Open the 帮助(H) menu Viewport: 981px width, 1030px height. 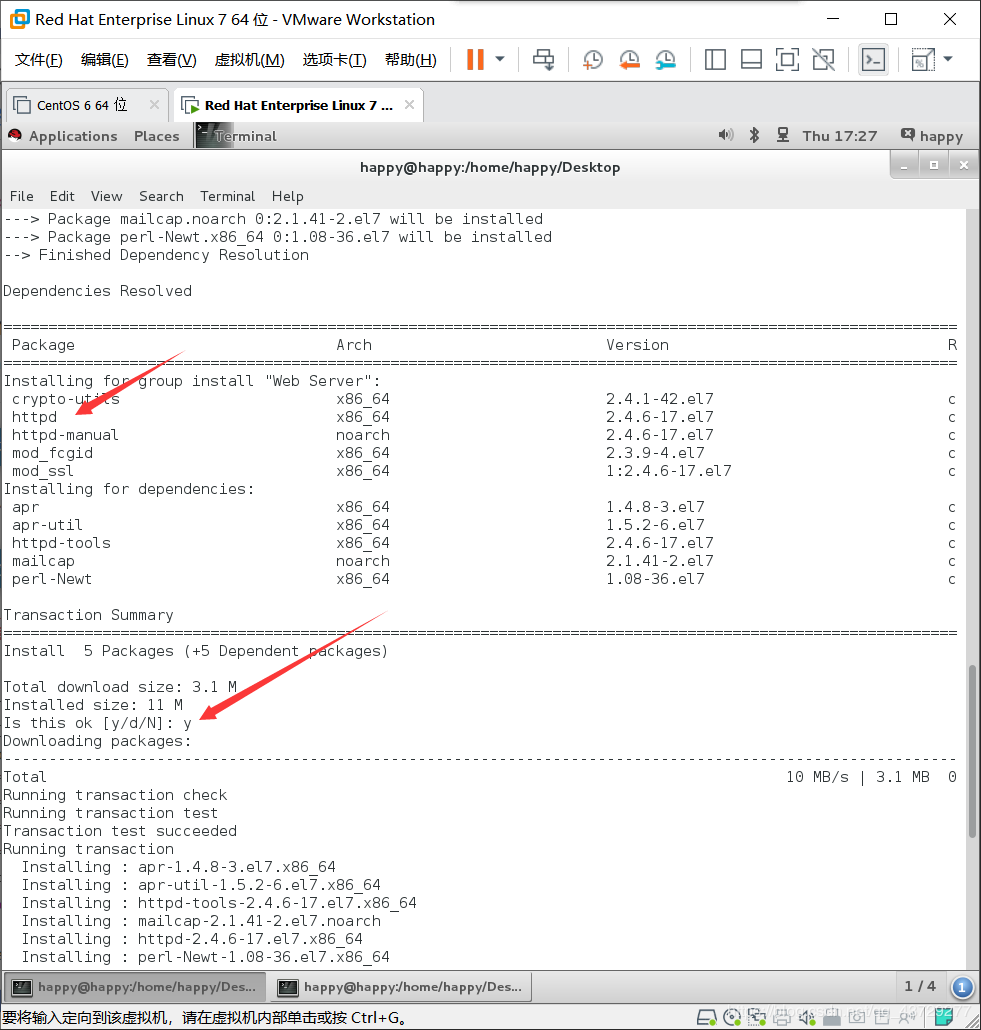click(411, 60)
